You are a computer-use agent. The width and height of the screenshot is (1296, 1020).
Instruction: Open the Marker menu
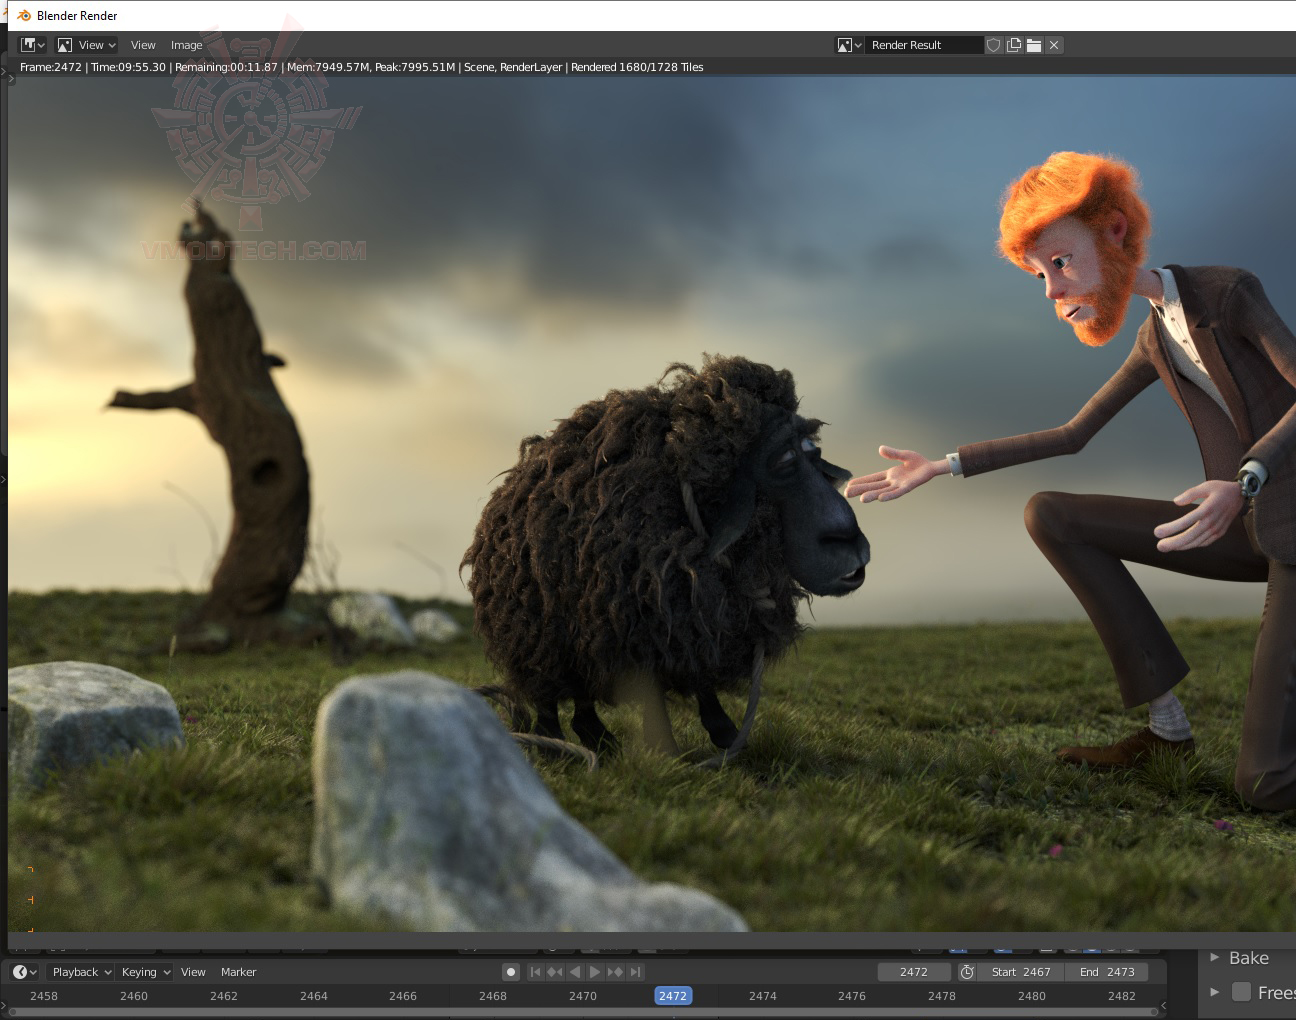tap(238, 972)
